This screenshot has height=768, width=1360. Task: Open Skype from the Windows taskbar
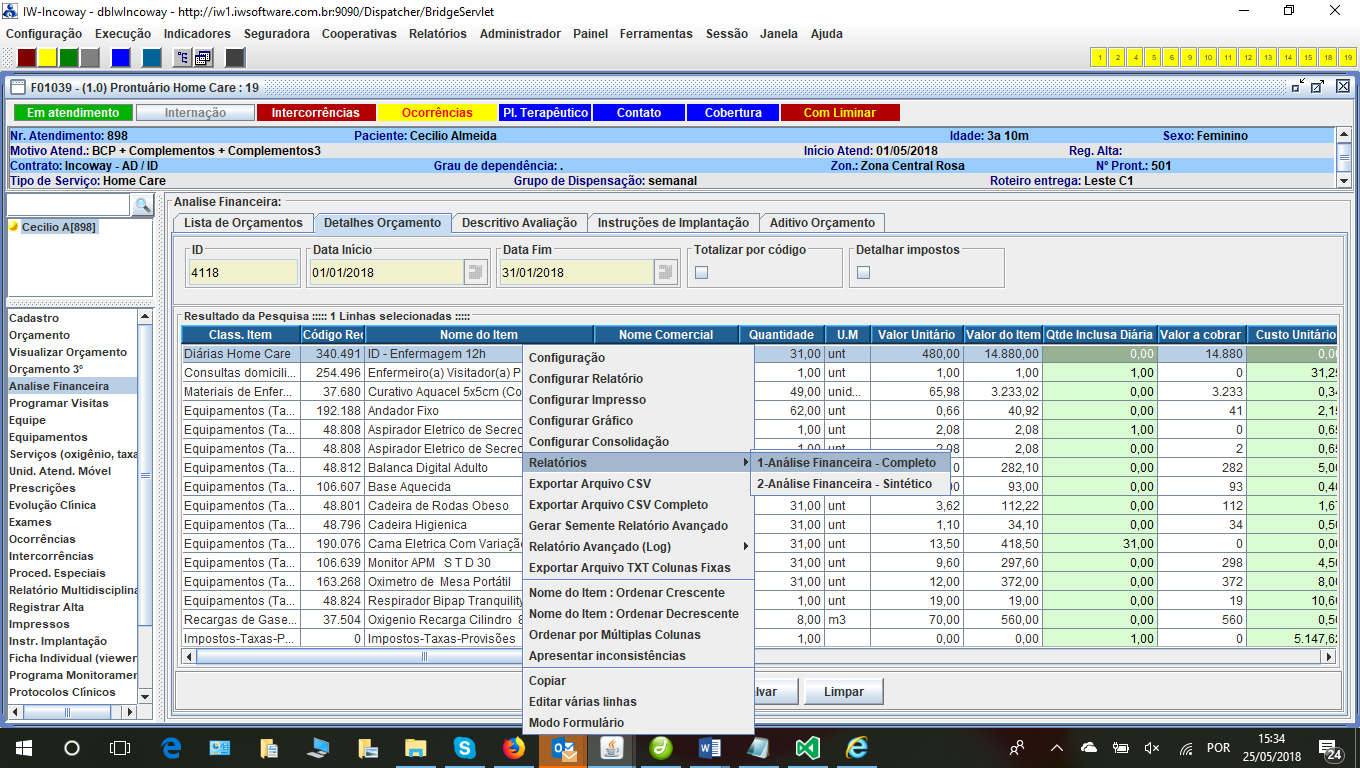[464, 747]
